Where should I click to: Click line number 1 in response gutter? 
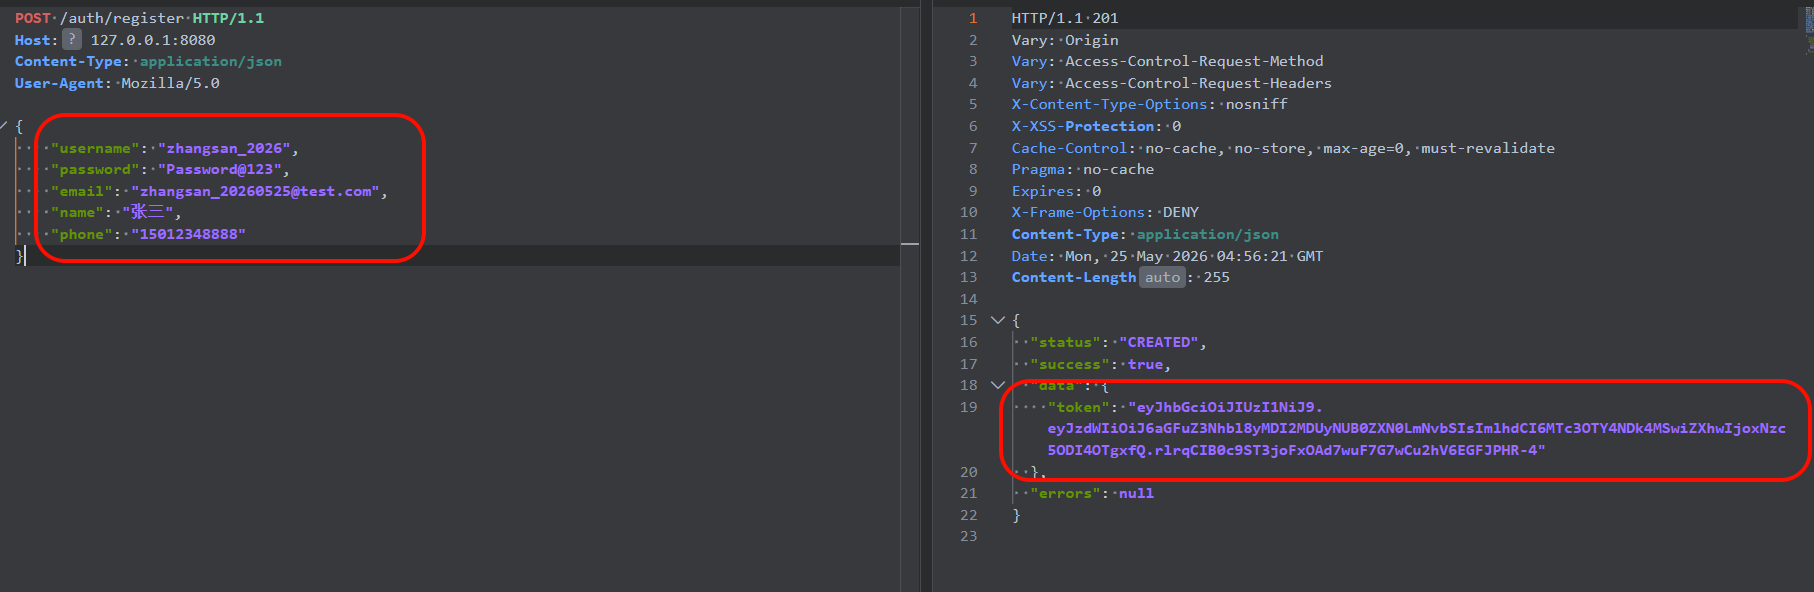pos(973,18)
